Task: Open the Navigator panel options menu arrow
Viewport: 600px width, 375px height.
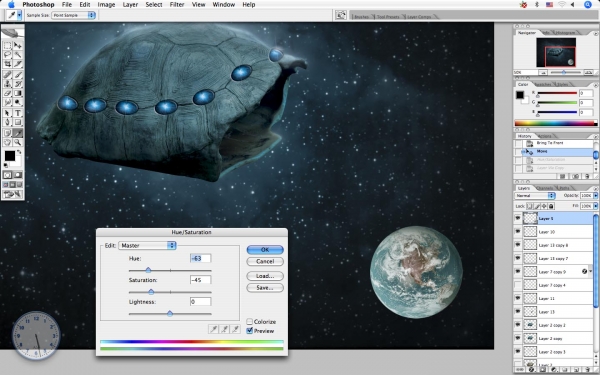Action: pyautogui.click(x=596, y=33)
